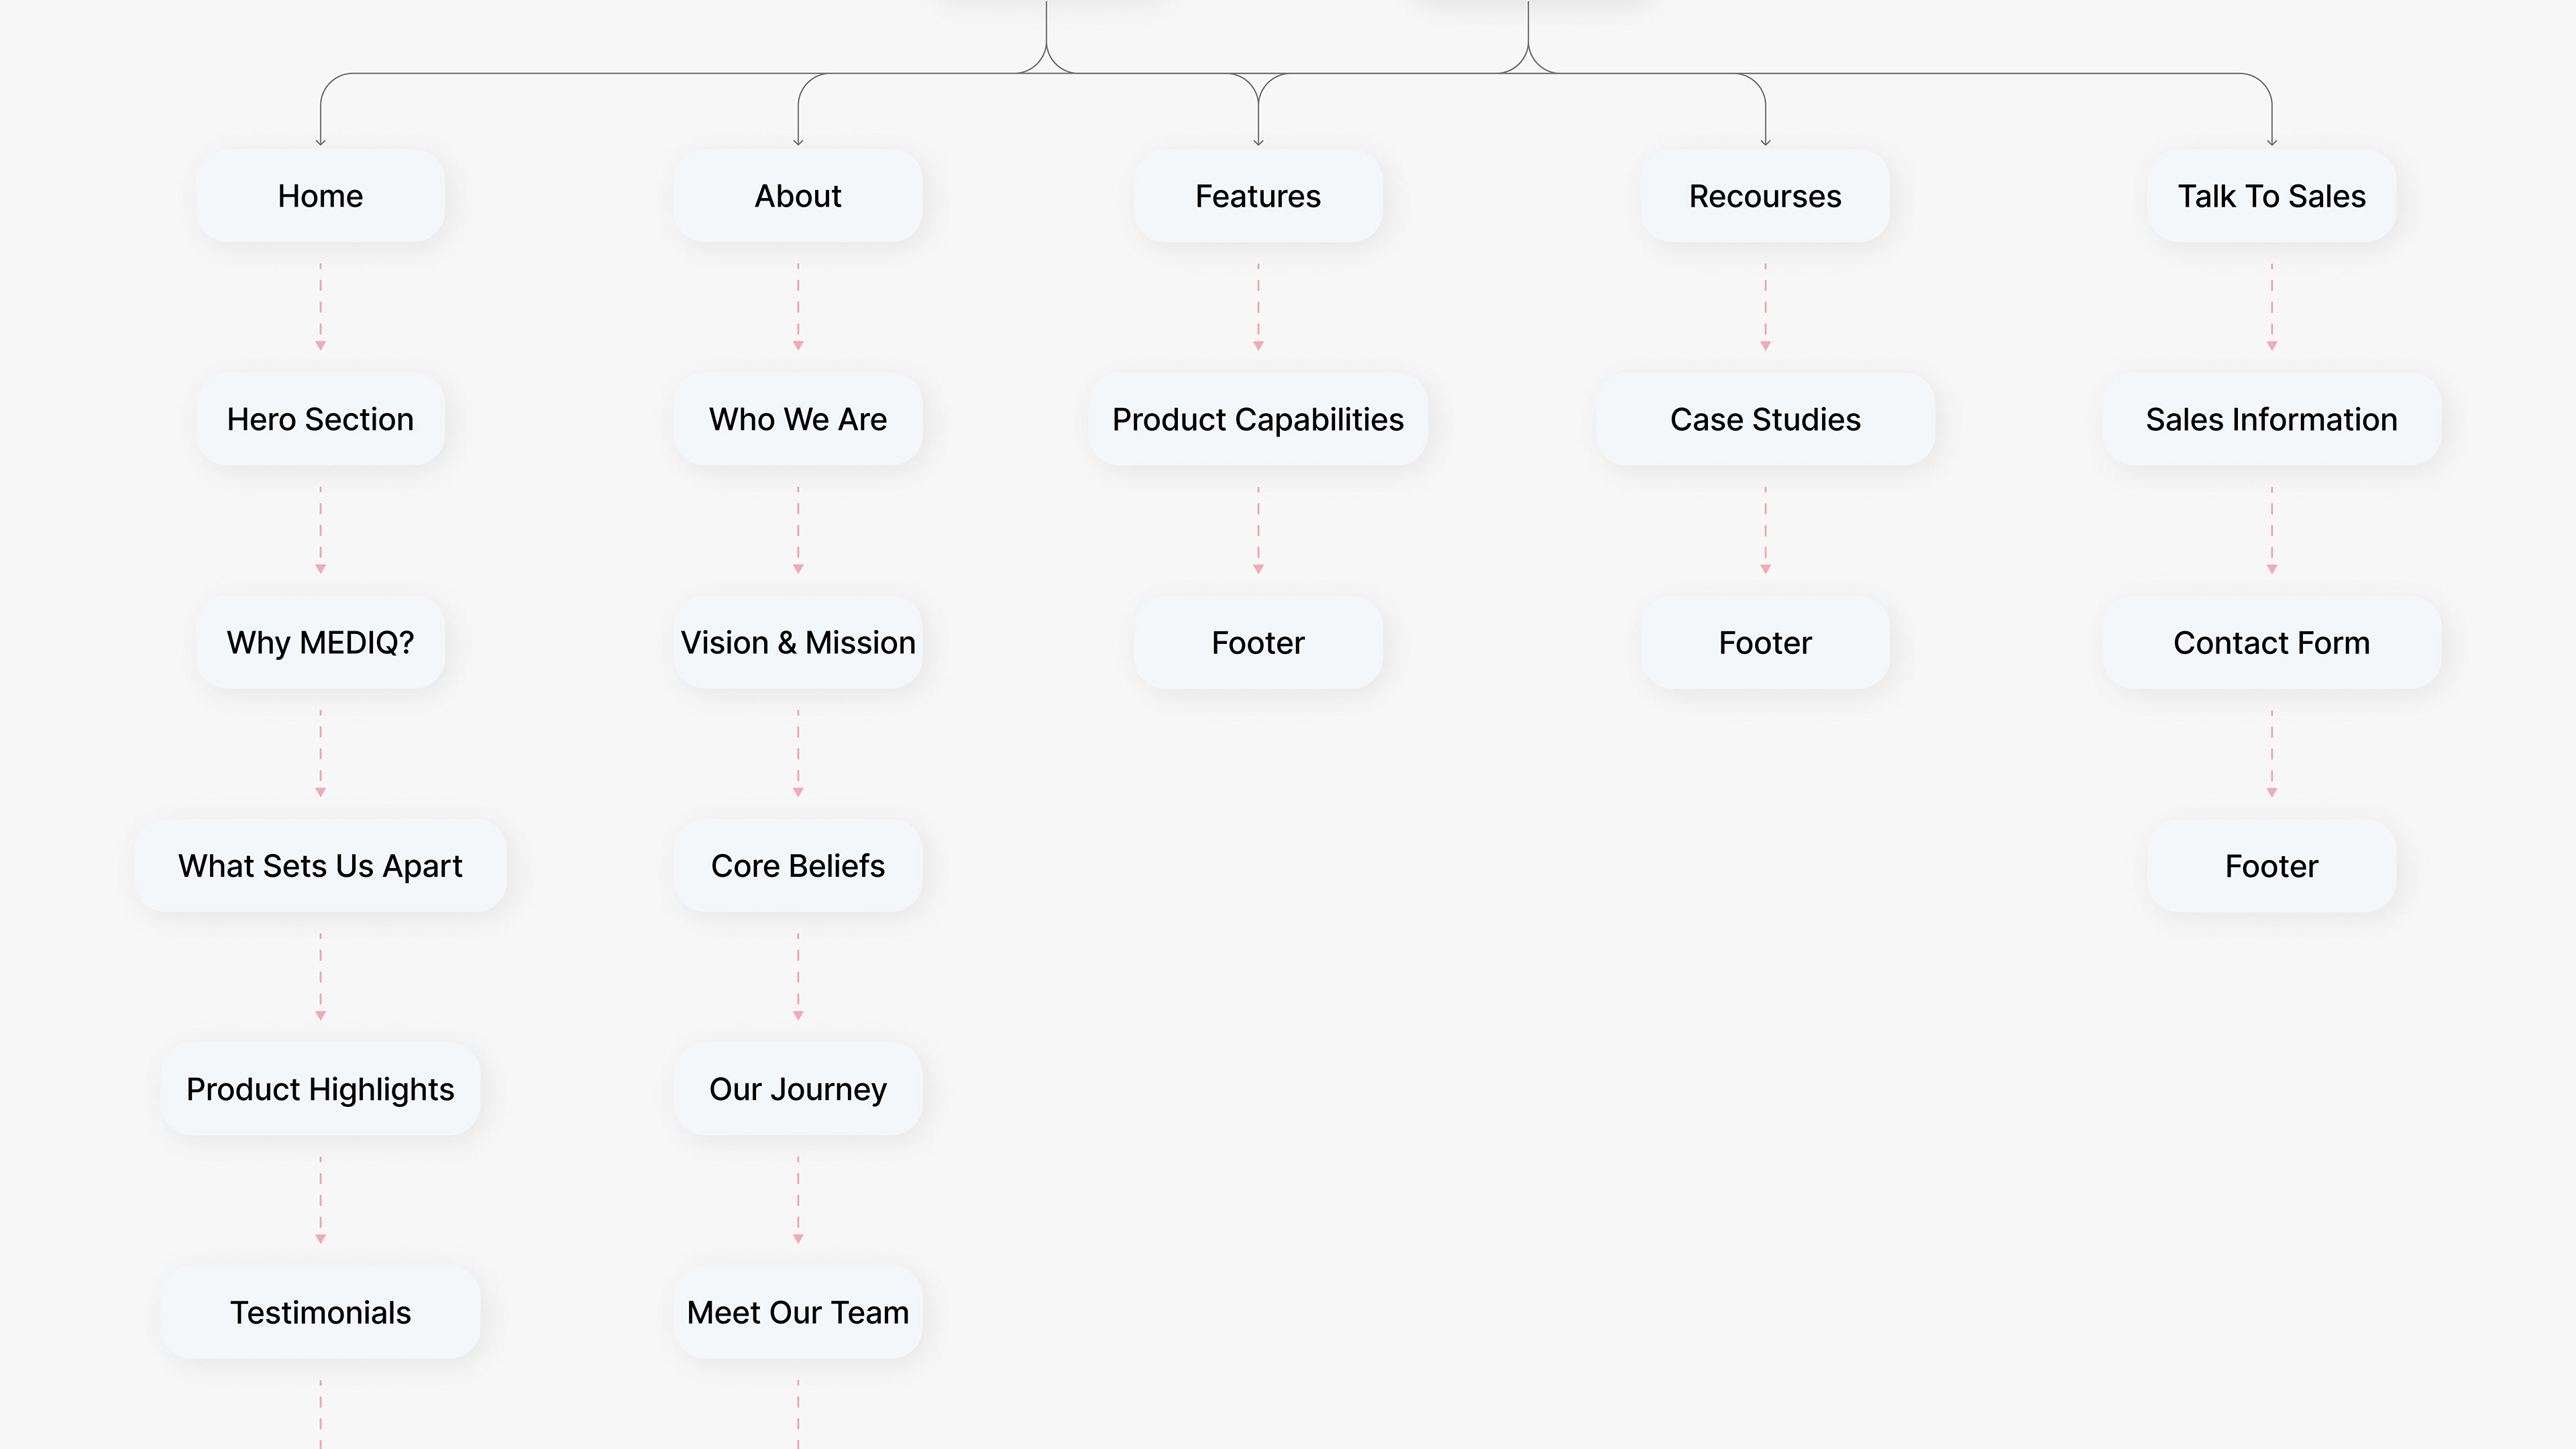Click the Sales Information node
This screenshot has width=2576, height=1449.
coord(2271,419)
